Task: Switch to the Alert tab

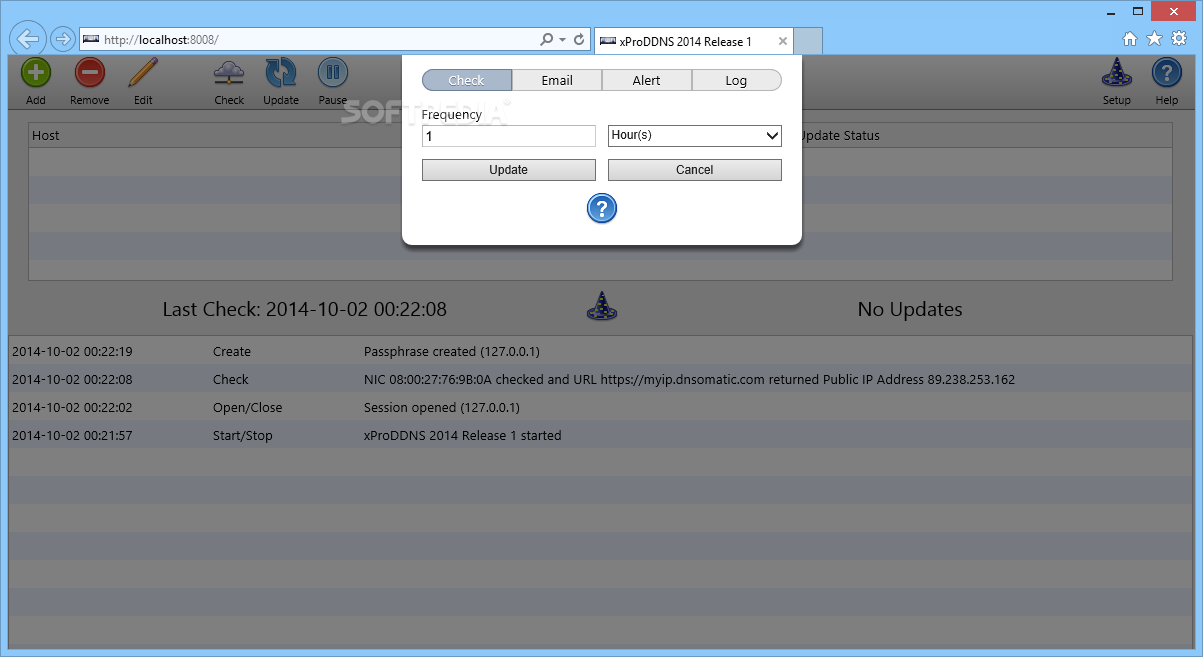Action: pyautogui.click(x=647, y=80)
